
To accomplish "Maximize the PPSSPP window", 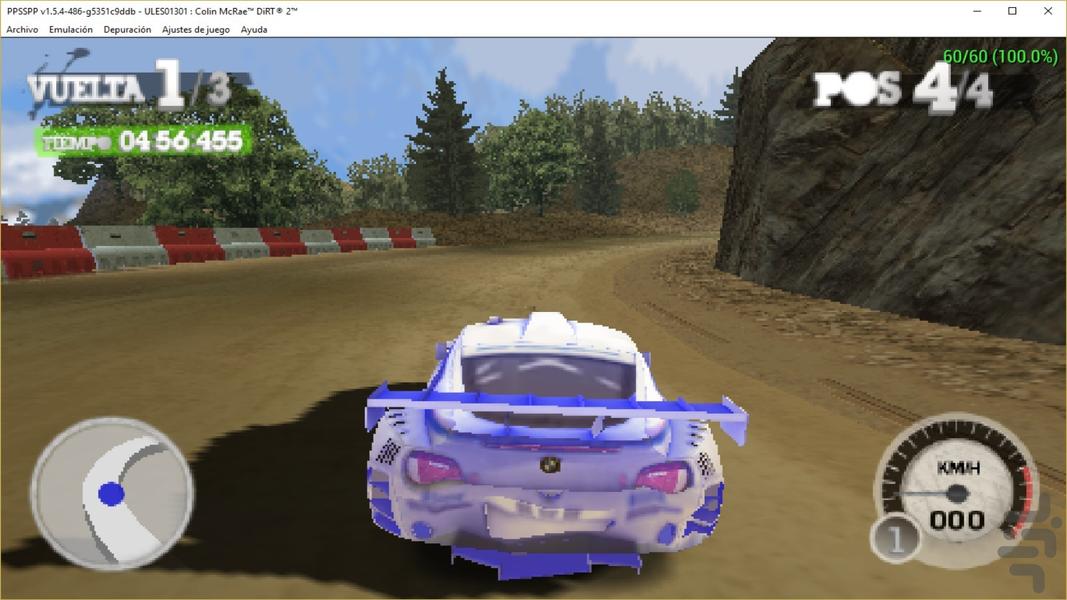I will tap(1013, 11).
